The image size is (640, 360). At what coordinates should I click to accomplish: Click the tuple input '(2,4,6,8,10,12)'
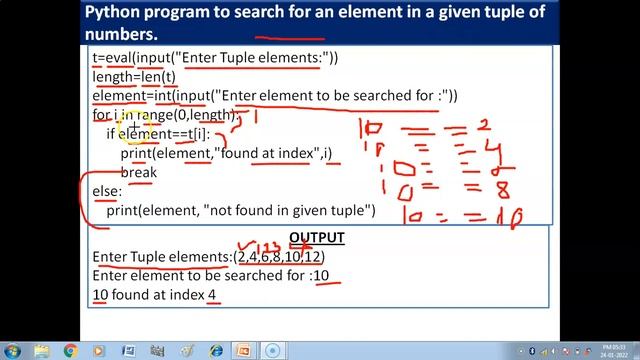pyautogui.click(x=279, y=257)
